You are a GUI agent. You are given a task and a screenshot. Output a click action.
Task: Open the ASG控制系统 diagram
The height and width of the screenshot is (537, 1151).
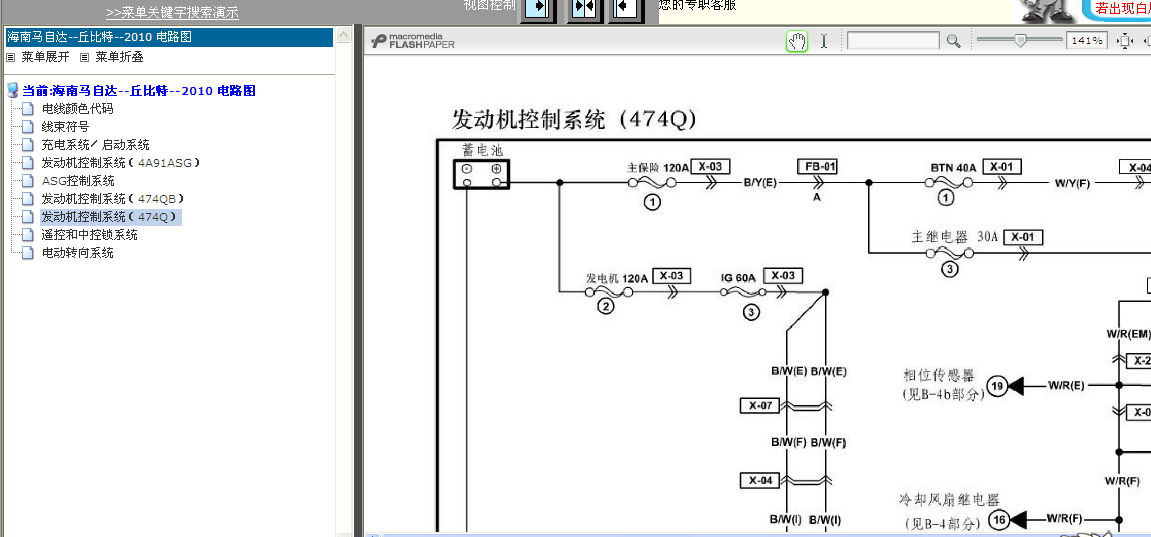78,180
